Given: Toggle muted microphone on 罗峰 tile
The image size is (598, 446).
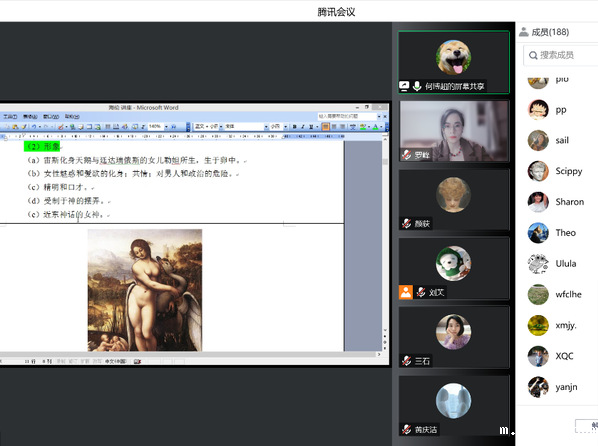Looking at the screenshot, I should 407,155.
